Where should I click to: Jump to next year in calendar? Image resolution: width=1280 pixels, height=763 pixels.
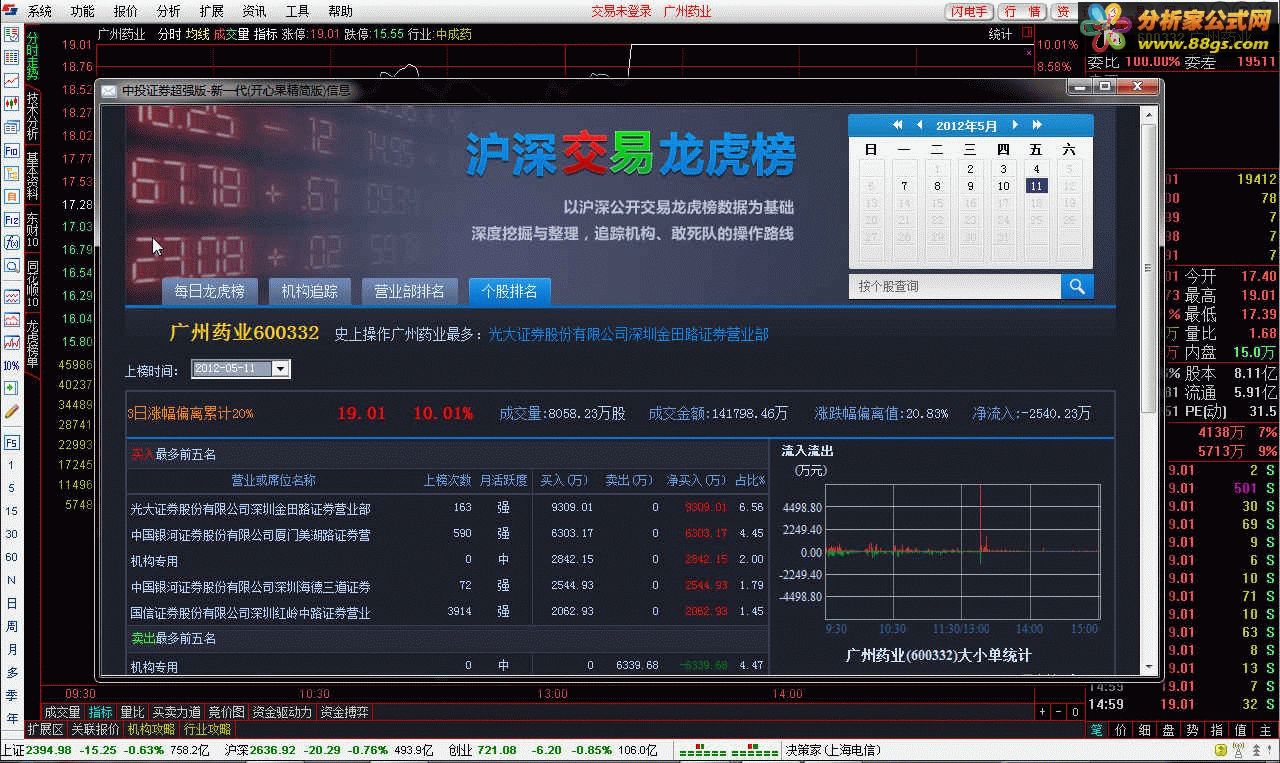1037,125
